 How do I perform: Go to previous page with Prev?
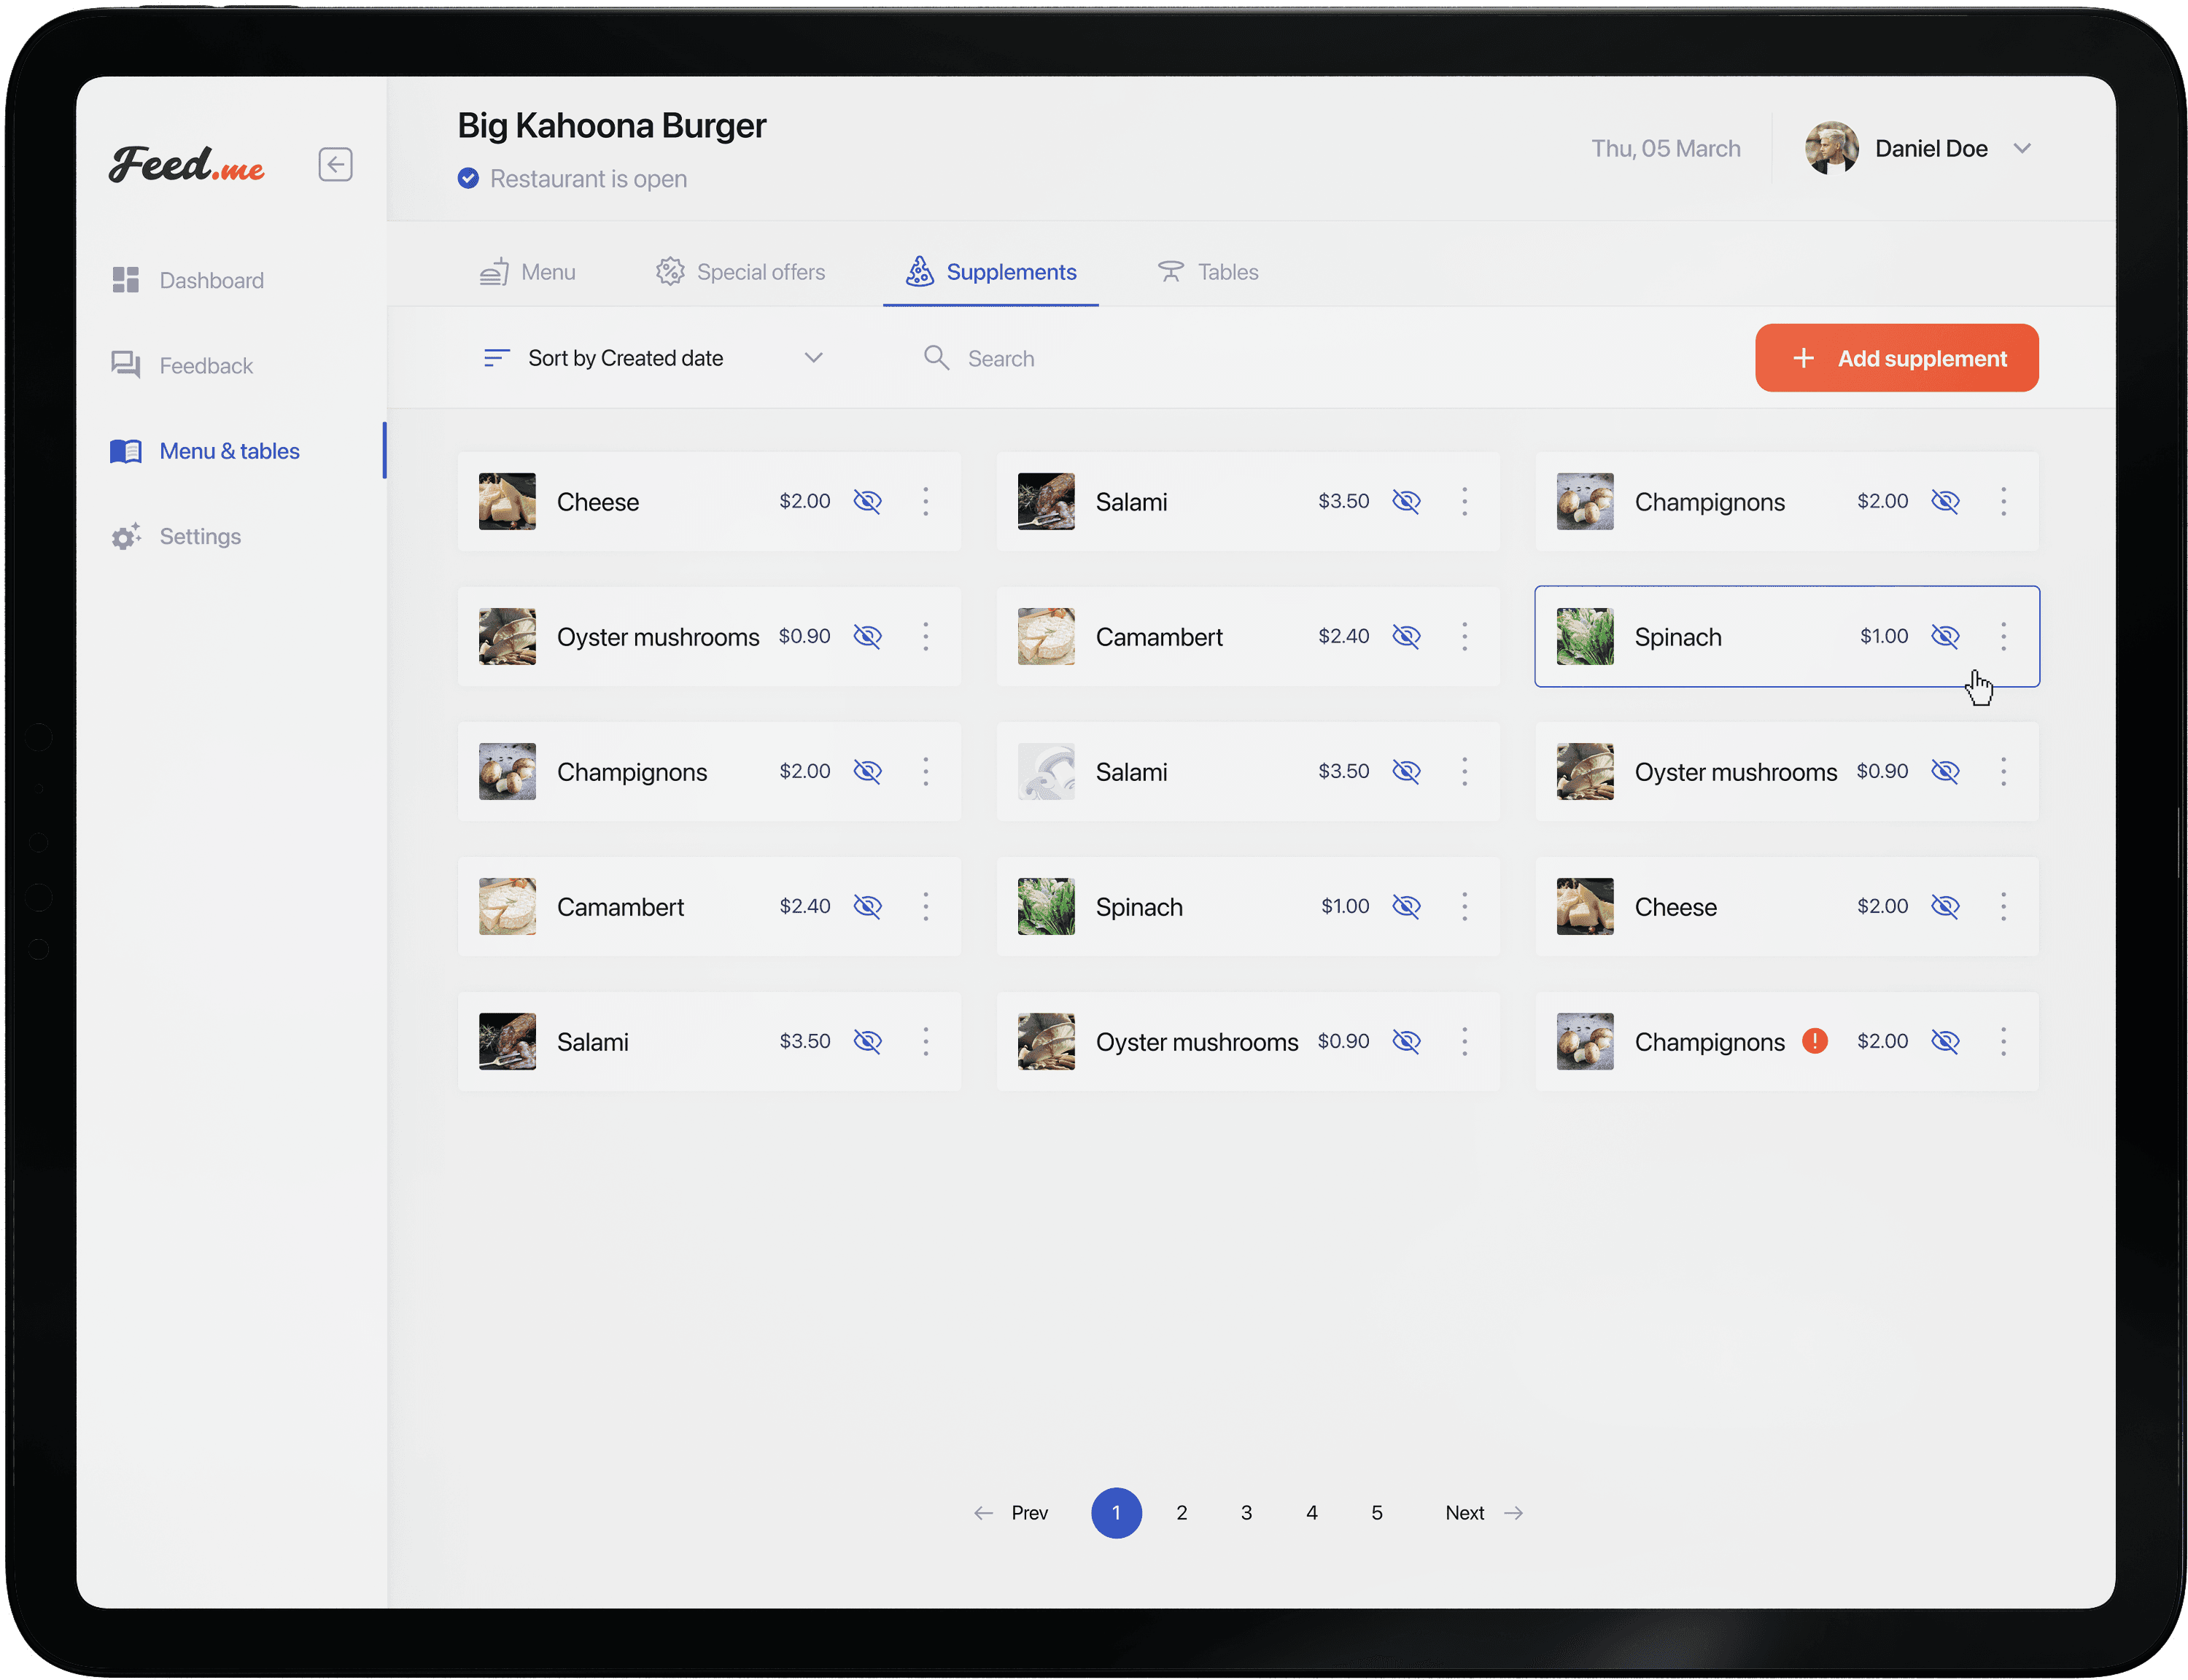[x=1011, y=1513]
